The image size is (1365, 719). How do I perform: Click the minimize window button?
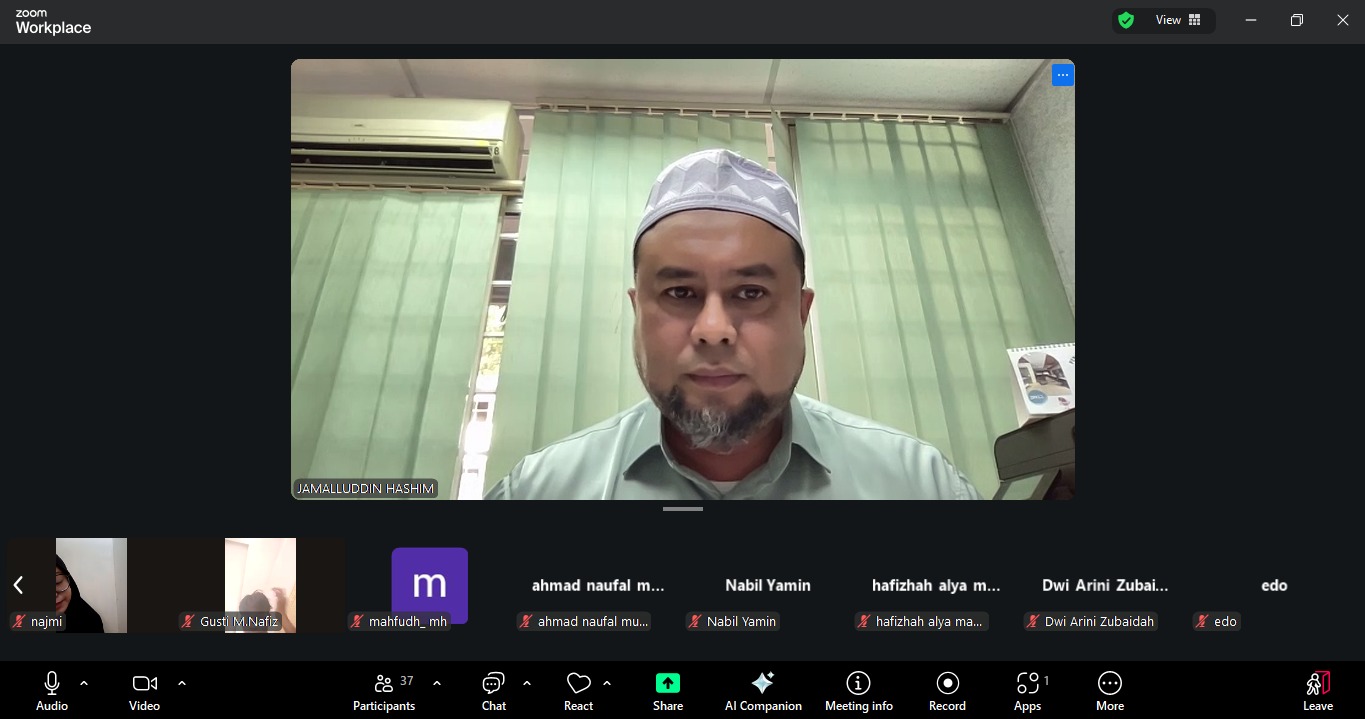pyautogui.click(x=1251, y=20)
